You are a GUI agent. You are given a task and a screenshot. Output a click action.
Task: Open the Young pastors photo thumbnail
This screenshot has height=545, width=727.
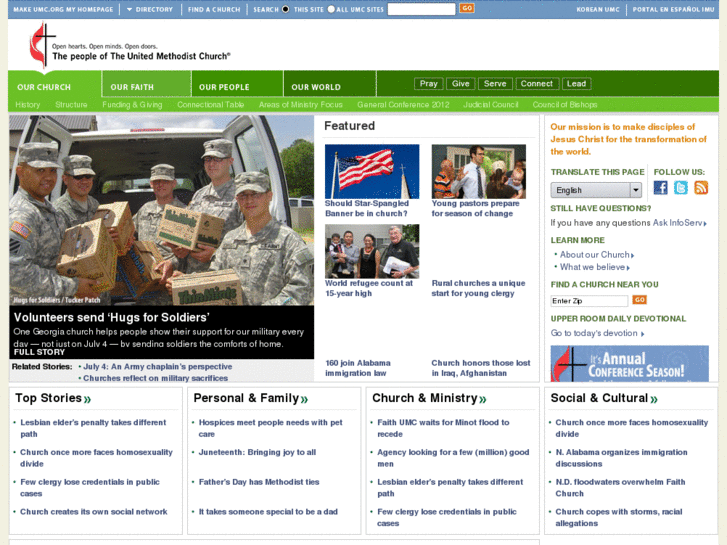click(478, 171)
